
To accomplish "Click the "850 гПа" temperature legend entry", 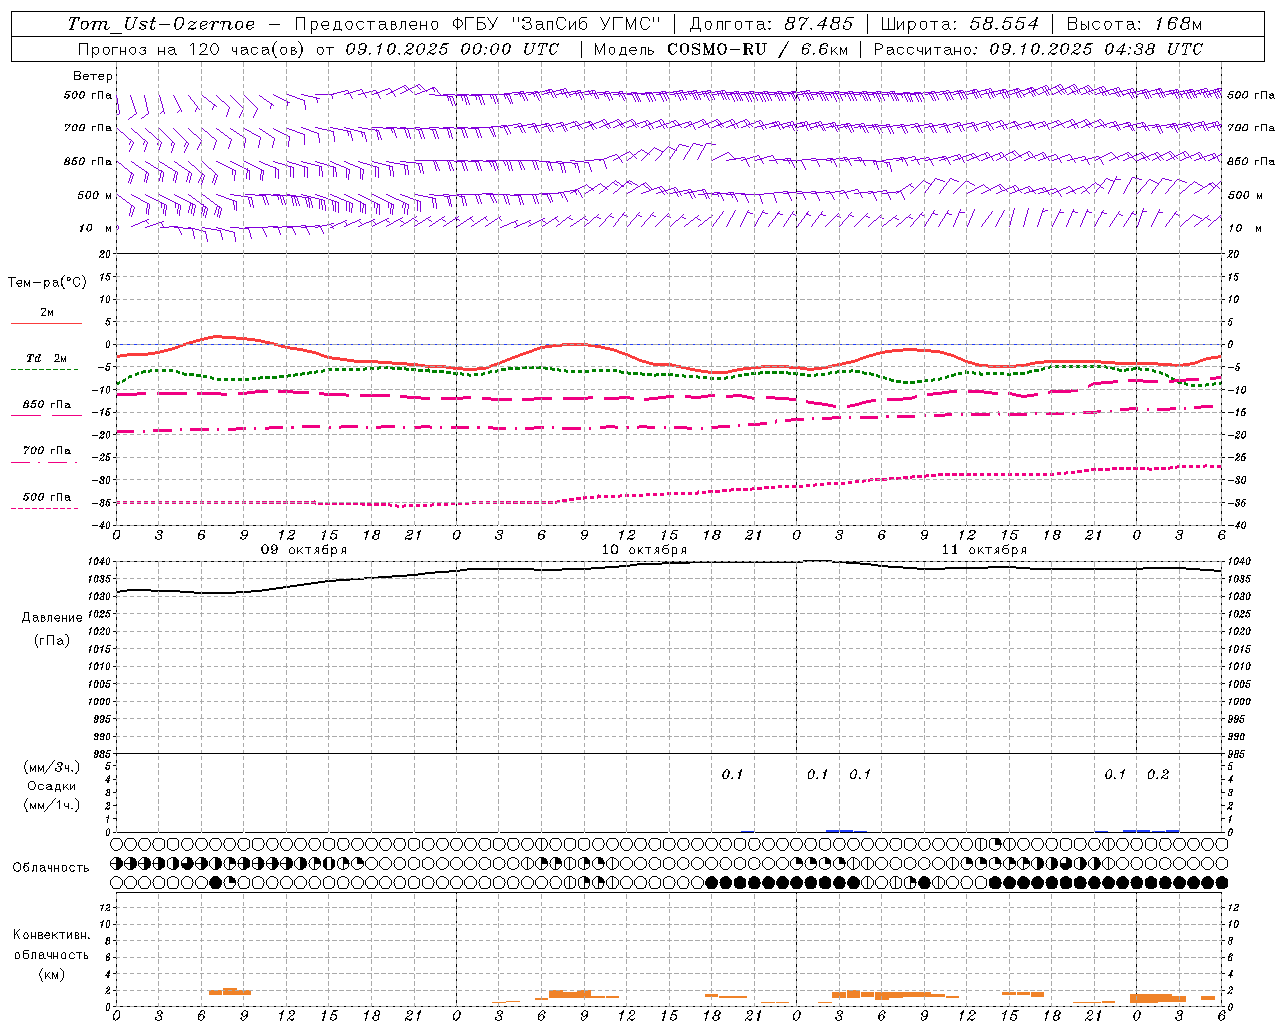I will coord(47,405).
